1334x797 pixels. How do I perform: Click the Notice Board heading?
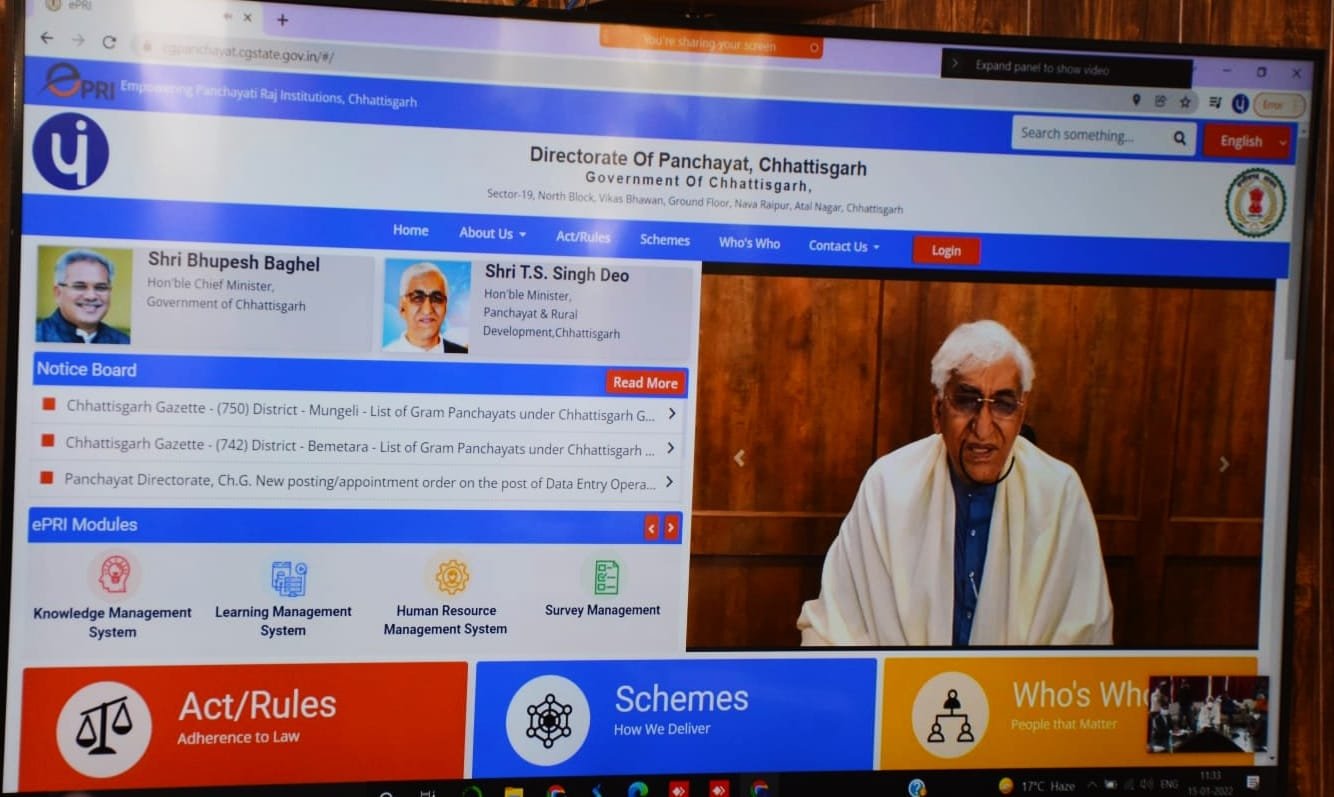coord(87,369)
